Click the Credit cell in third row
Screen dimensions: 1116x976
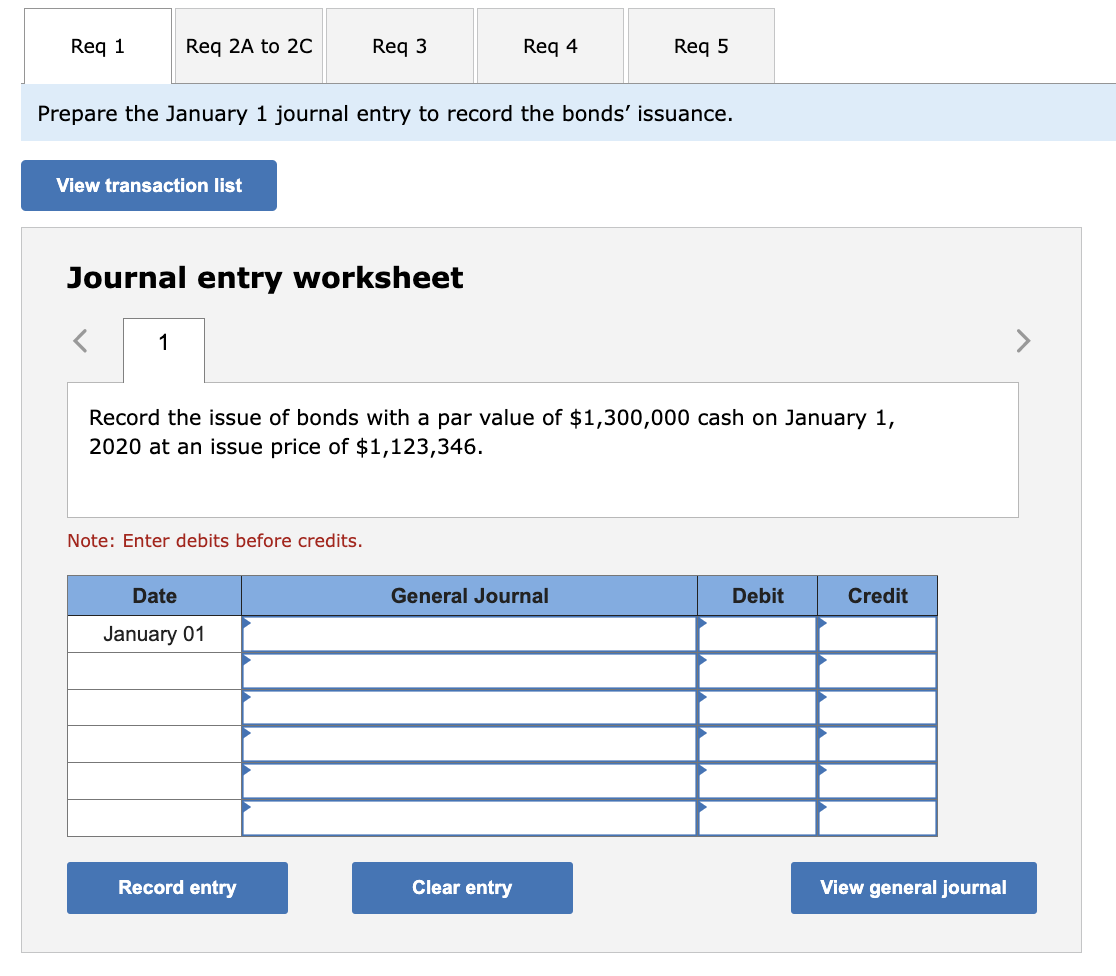[878, 708]
